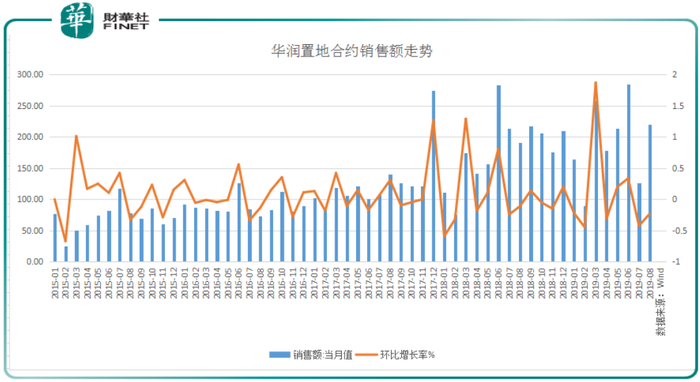Click the right axis label 2
Viewport: 700px width, 382px height.
675,75
